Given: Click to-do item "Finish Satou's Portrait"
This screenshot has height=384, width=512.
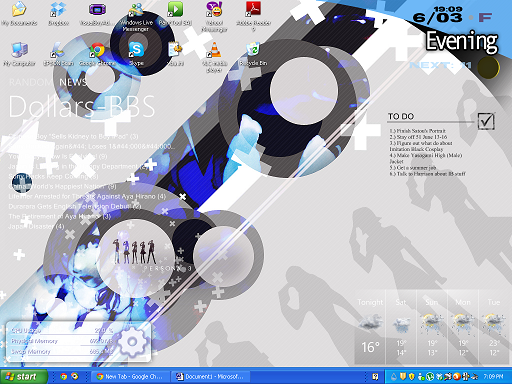Looking at the screenshot, I should pyautogui.click(x=418, y=131).
